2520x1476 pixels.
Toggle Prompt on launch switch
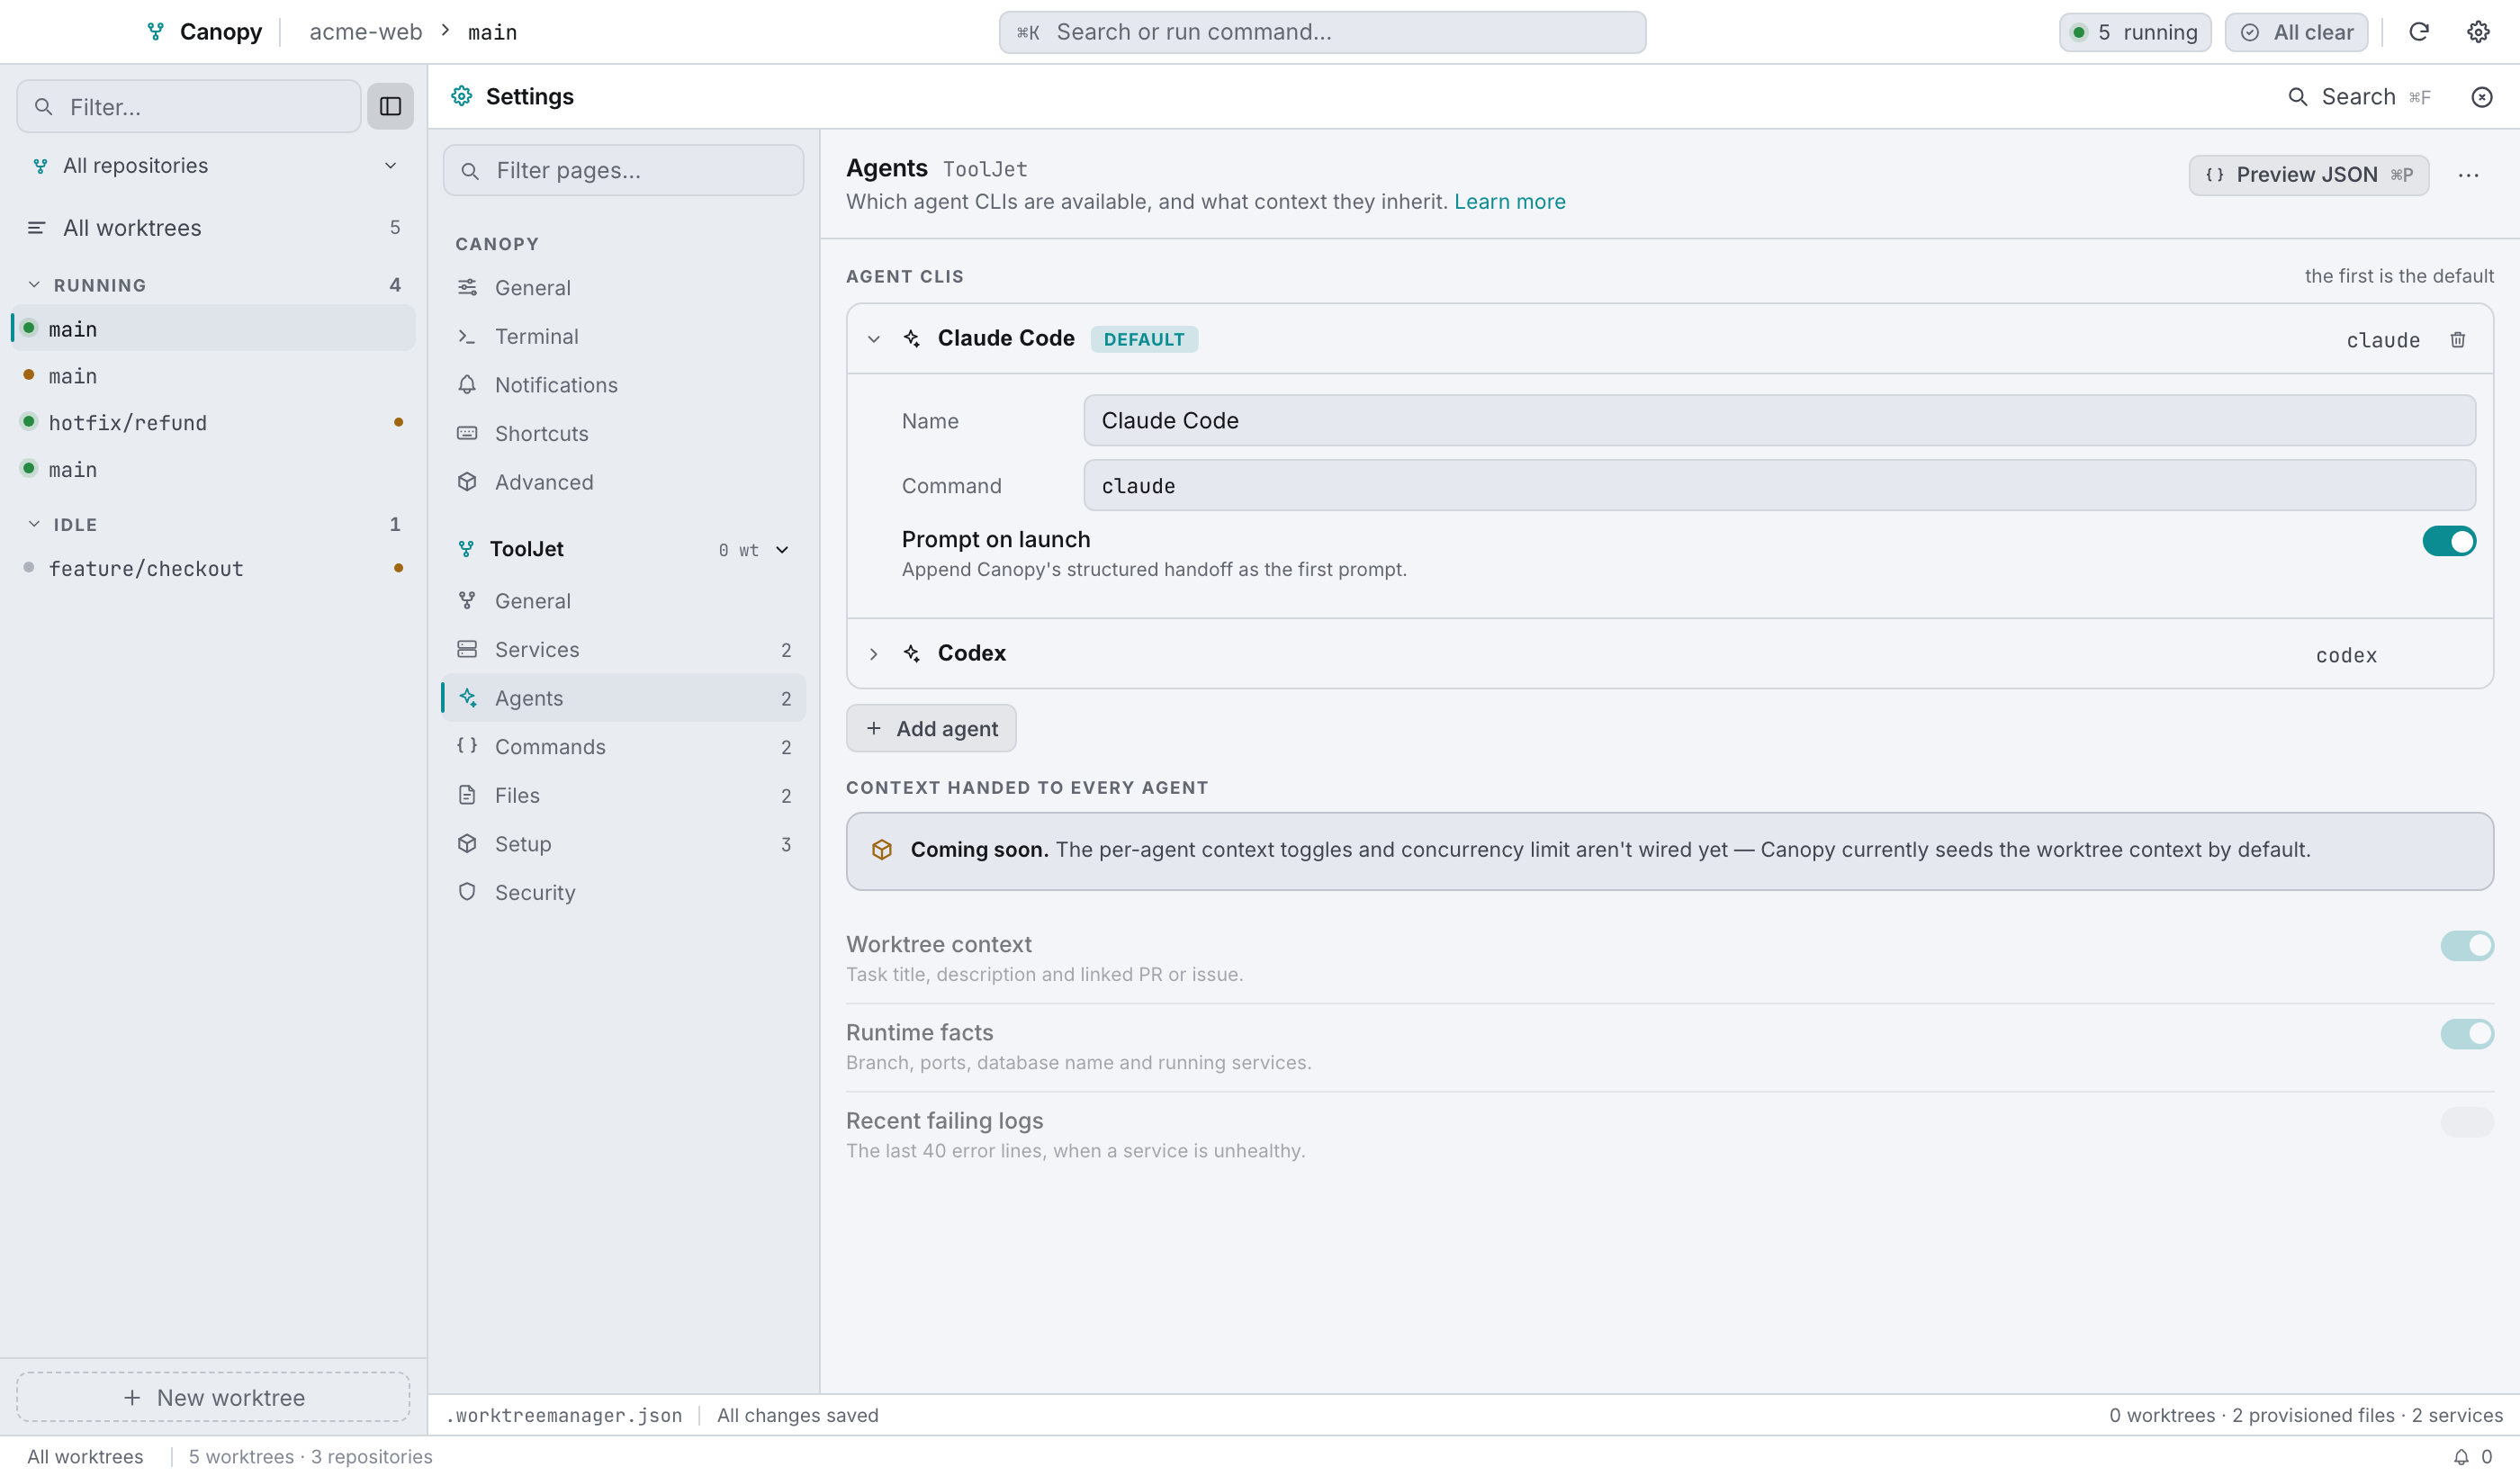tap(2448, 541)
